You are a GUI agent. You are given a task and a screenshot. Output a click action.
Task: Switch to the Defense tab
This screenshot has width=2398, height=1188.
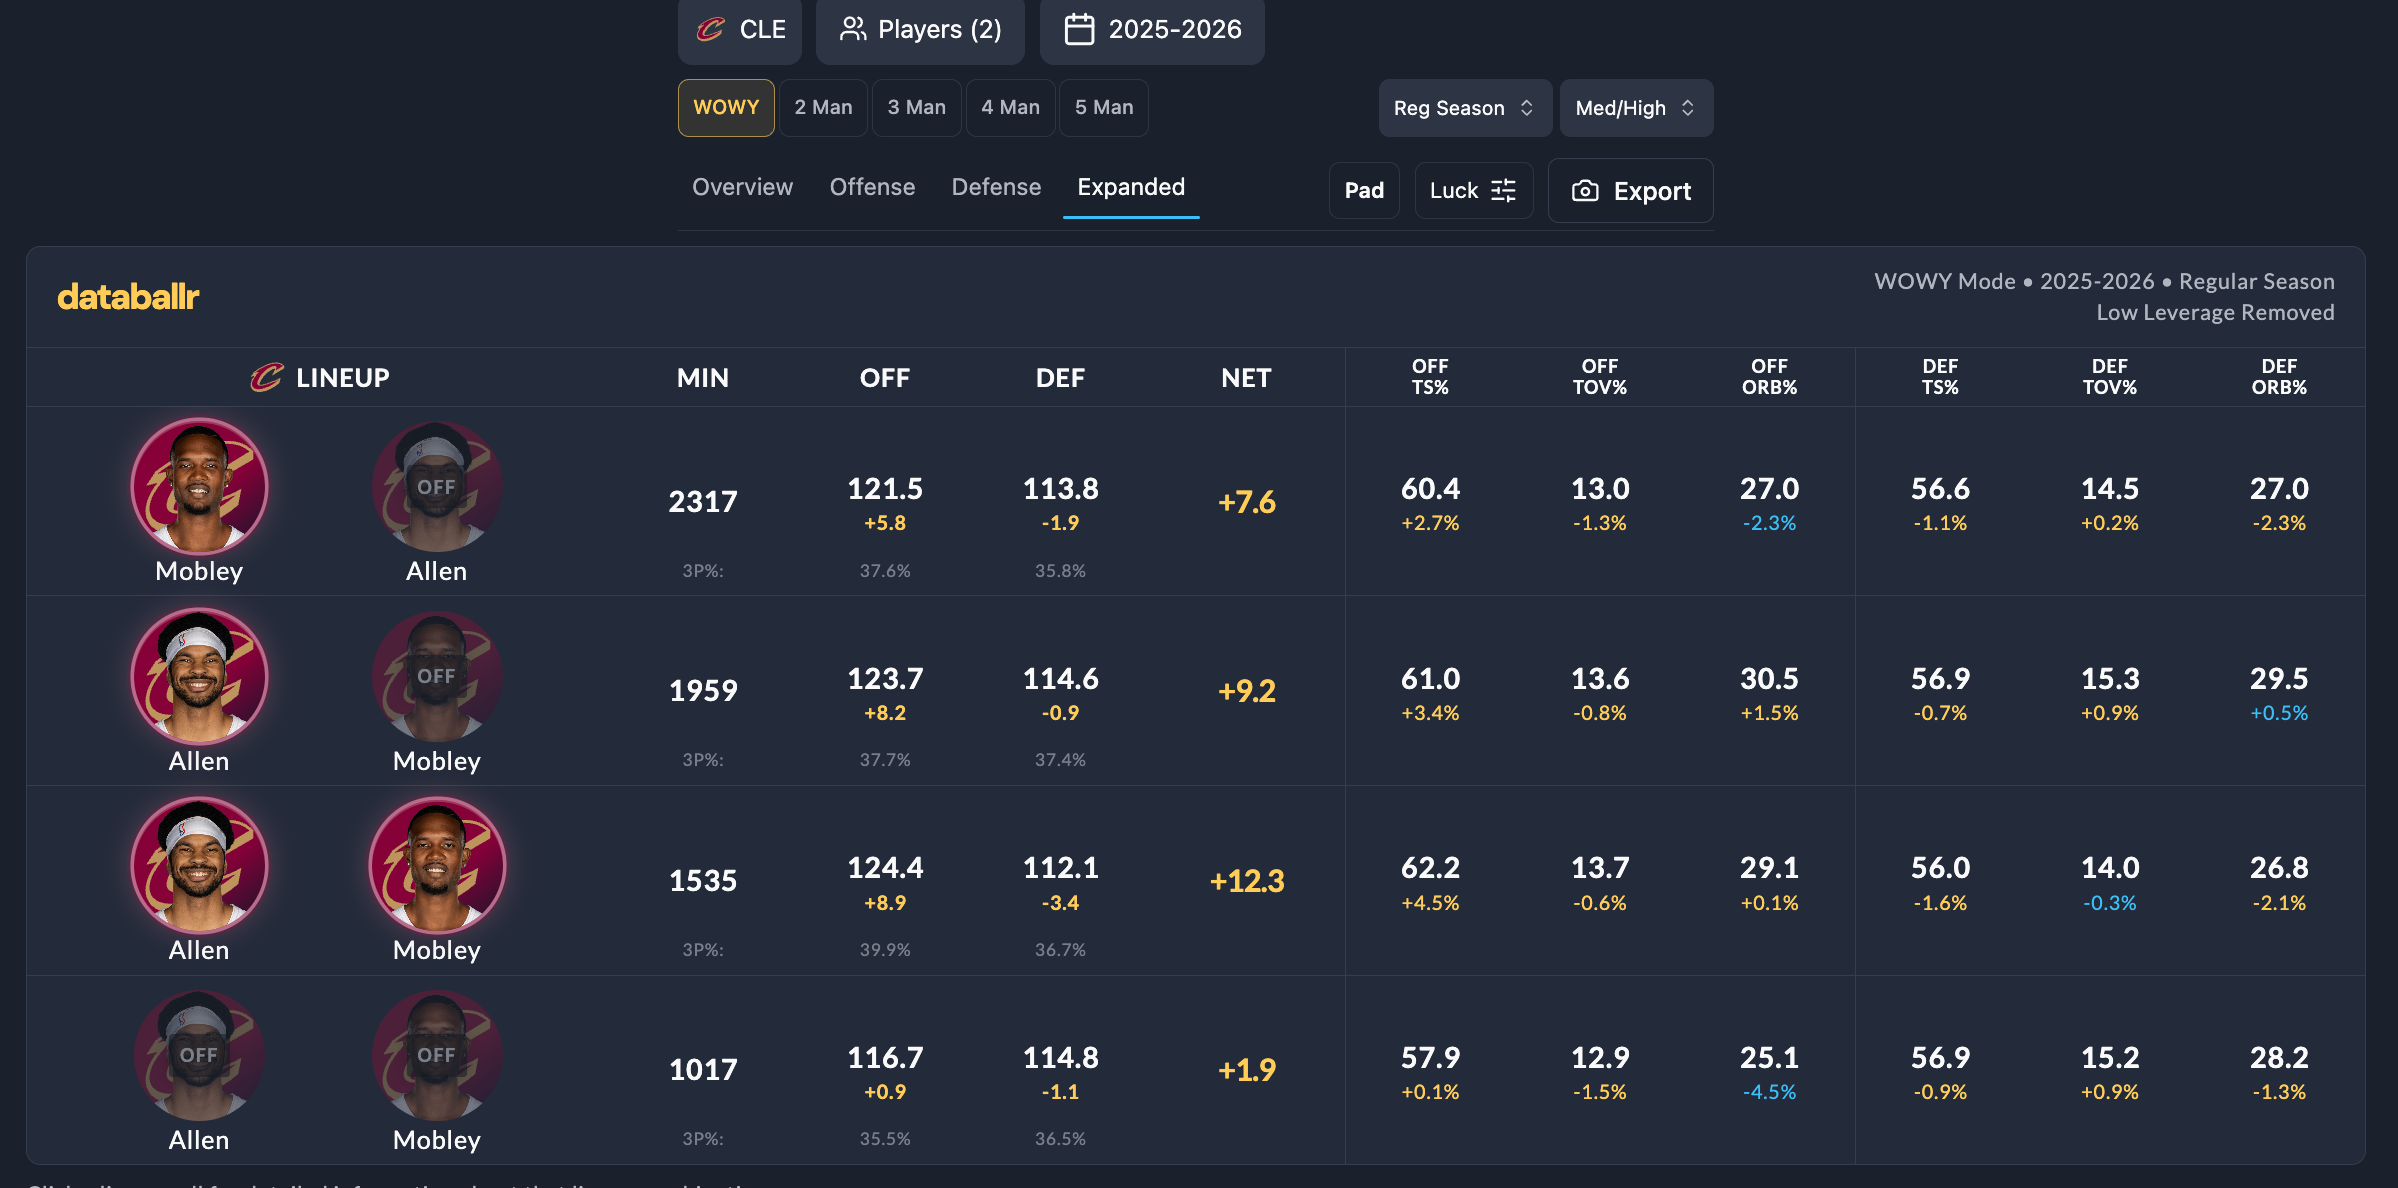pos(996,187)
